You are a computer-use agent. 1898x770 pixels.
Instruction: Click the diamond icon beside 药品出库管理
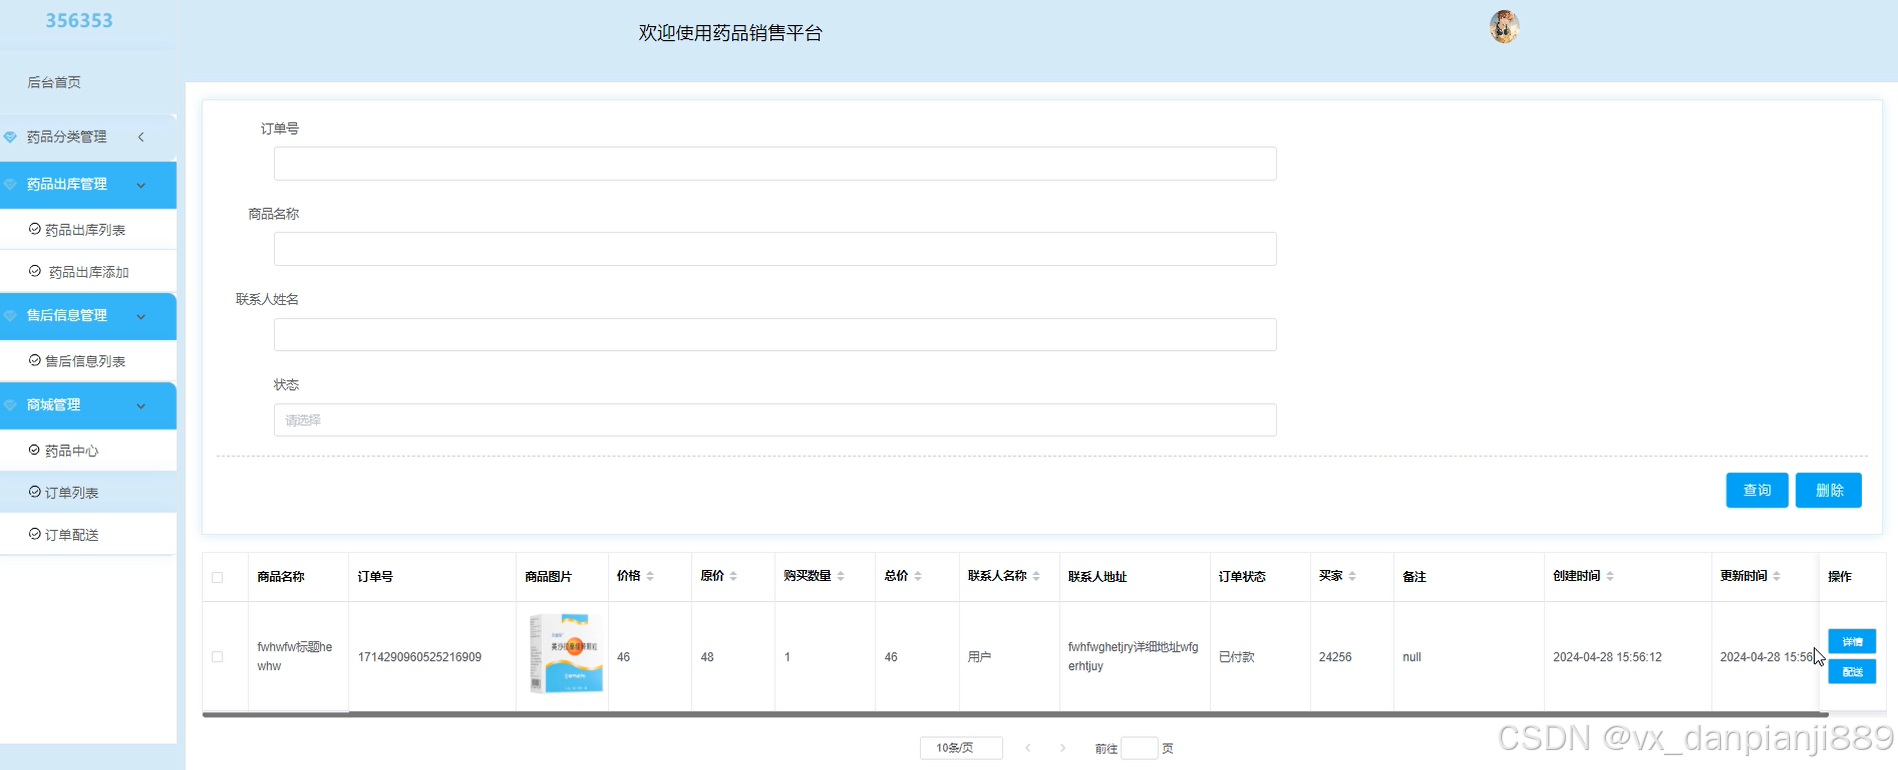(x=11, y=185)
